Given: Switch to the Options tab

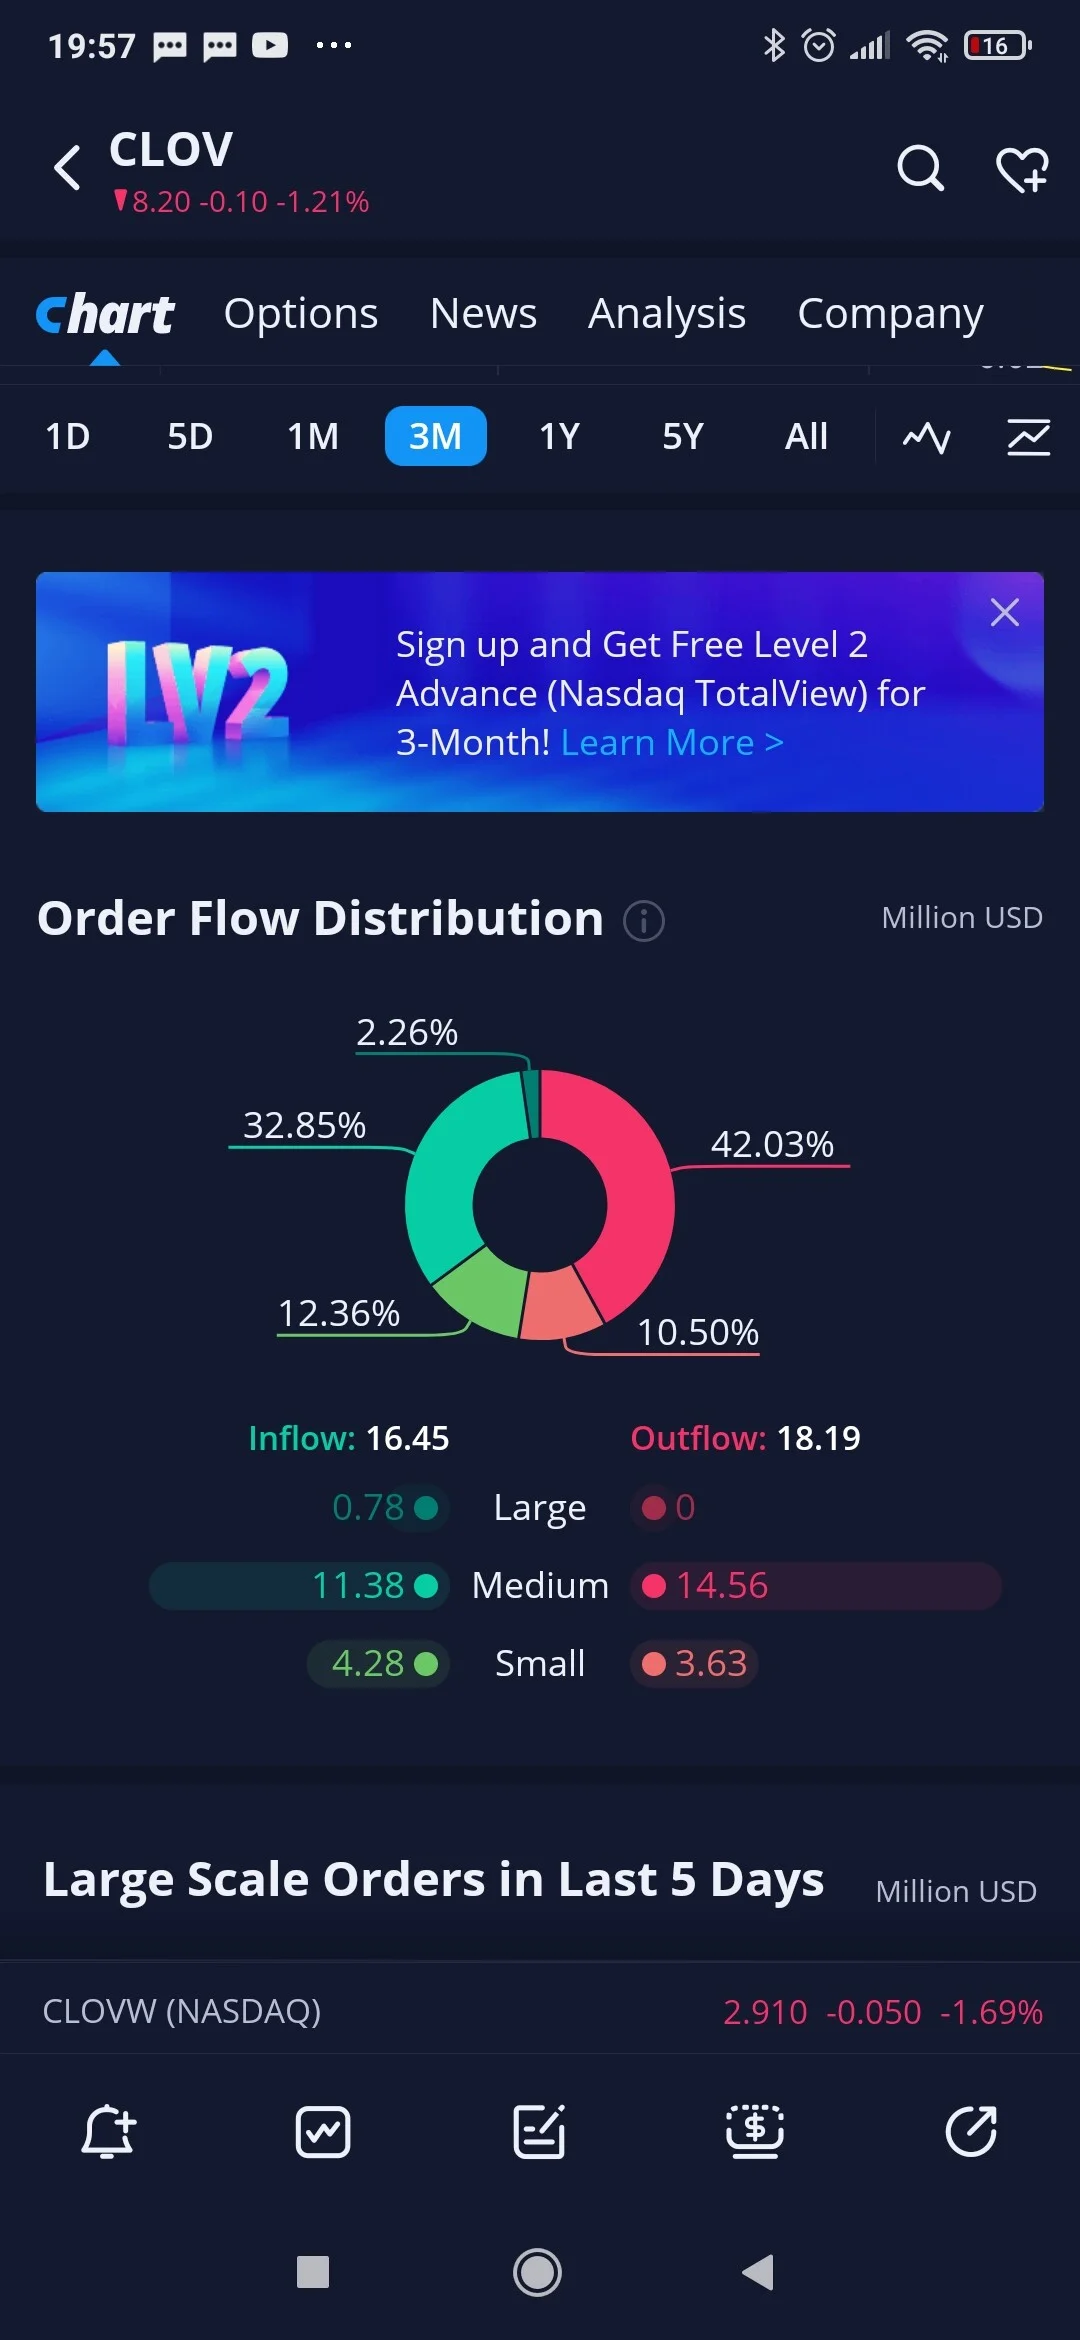Looking at the screenshot, I should (x=301, y=314).
